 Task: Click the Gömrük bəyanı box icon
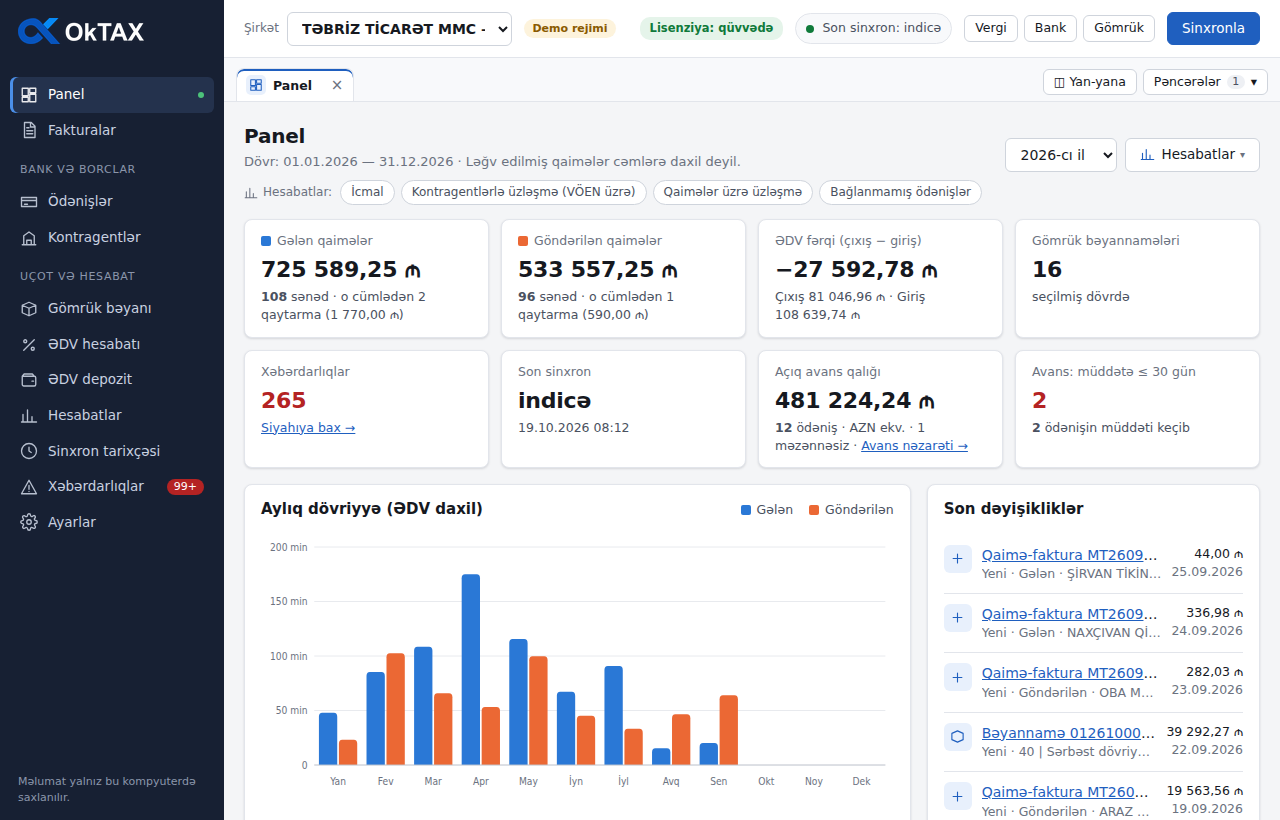pyautogui.click(x=29, y=308)
